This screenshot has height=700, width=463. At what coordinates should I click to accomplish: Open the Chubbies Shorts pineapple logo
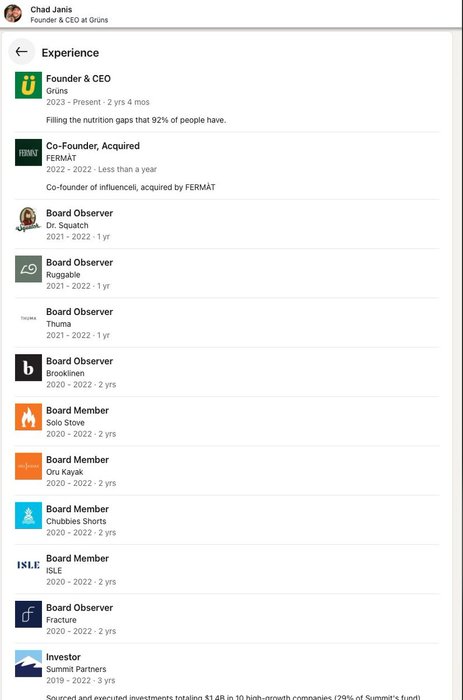point(28,516)
